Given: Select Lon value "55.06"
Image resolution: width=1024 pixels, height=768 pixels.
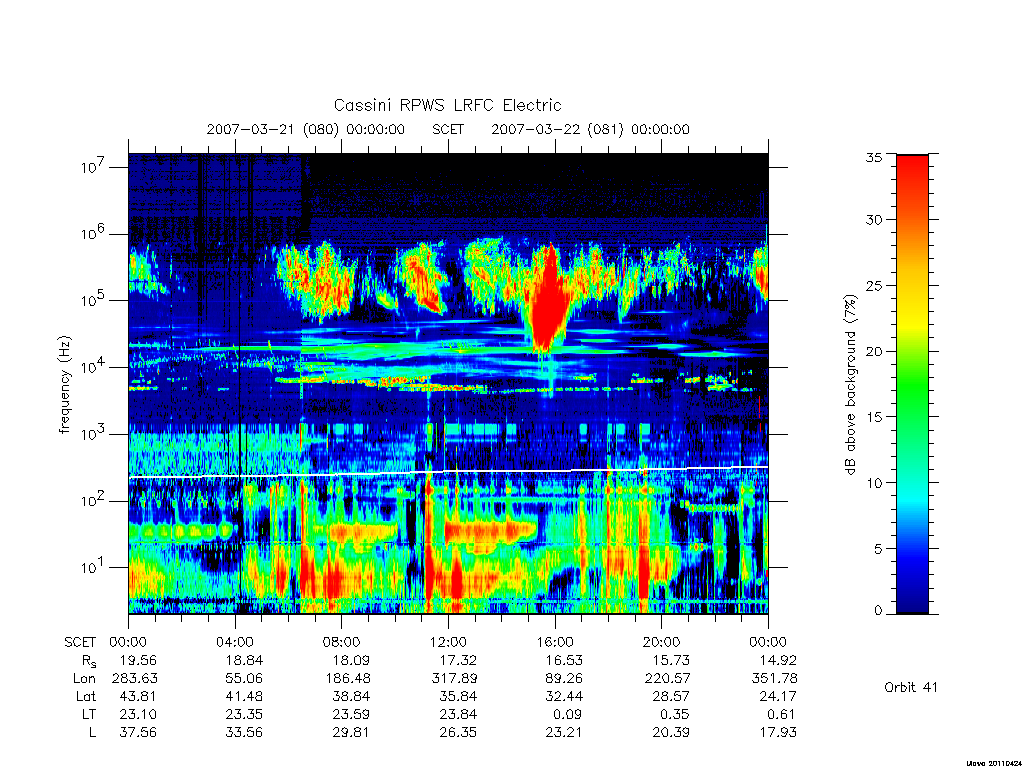Looking at the screenshot, I should (x=244, y=679).
